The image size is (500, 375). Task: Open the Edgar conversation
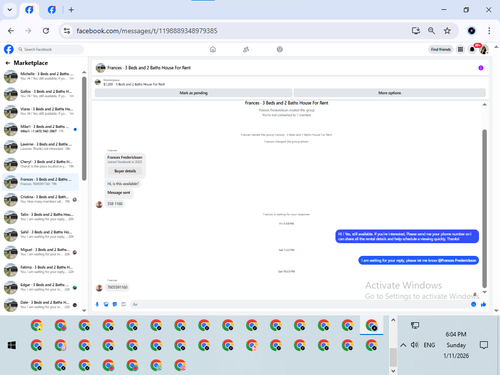(40, 287)
